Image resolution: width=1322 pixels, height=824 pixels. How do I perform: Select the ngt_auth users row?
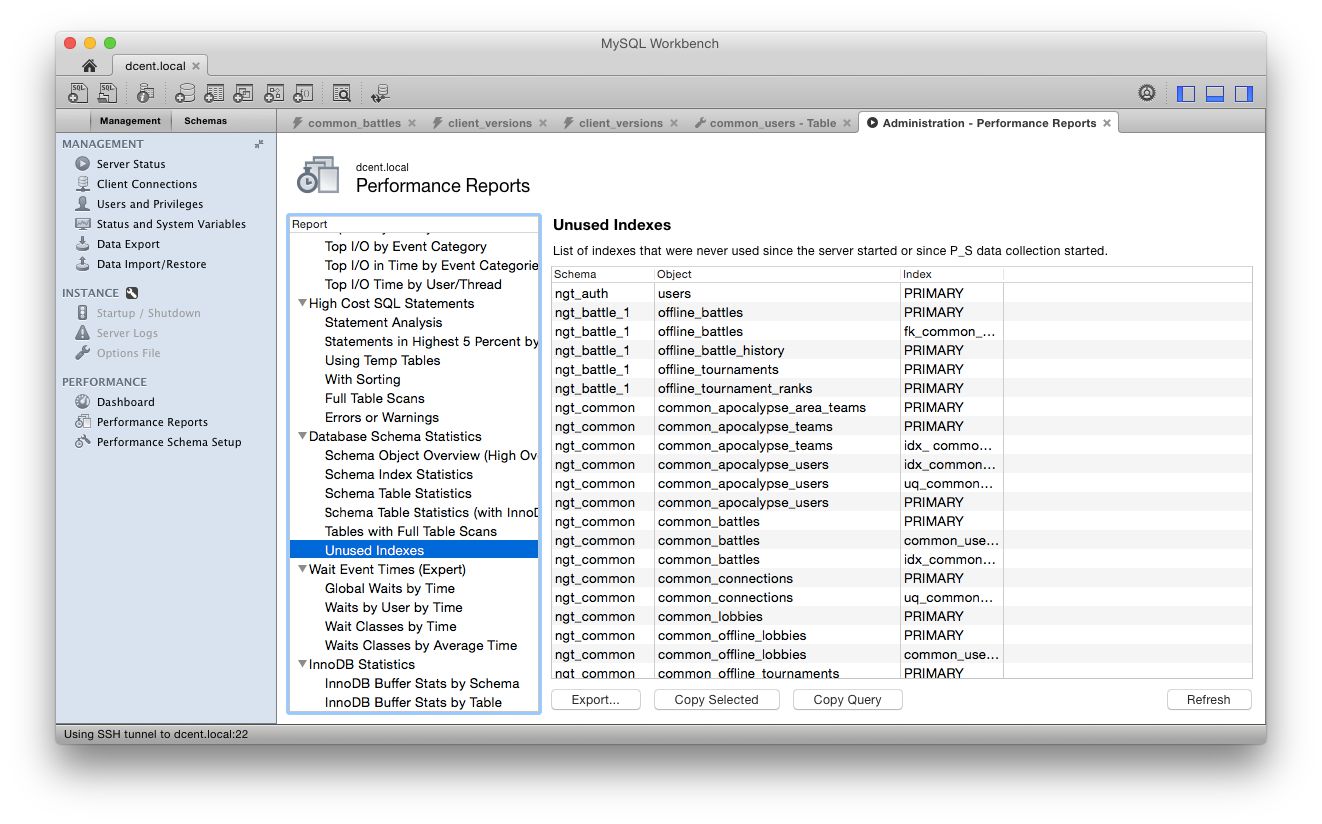(901, 293)
